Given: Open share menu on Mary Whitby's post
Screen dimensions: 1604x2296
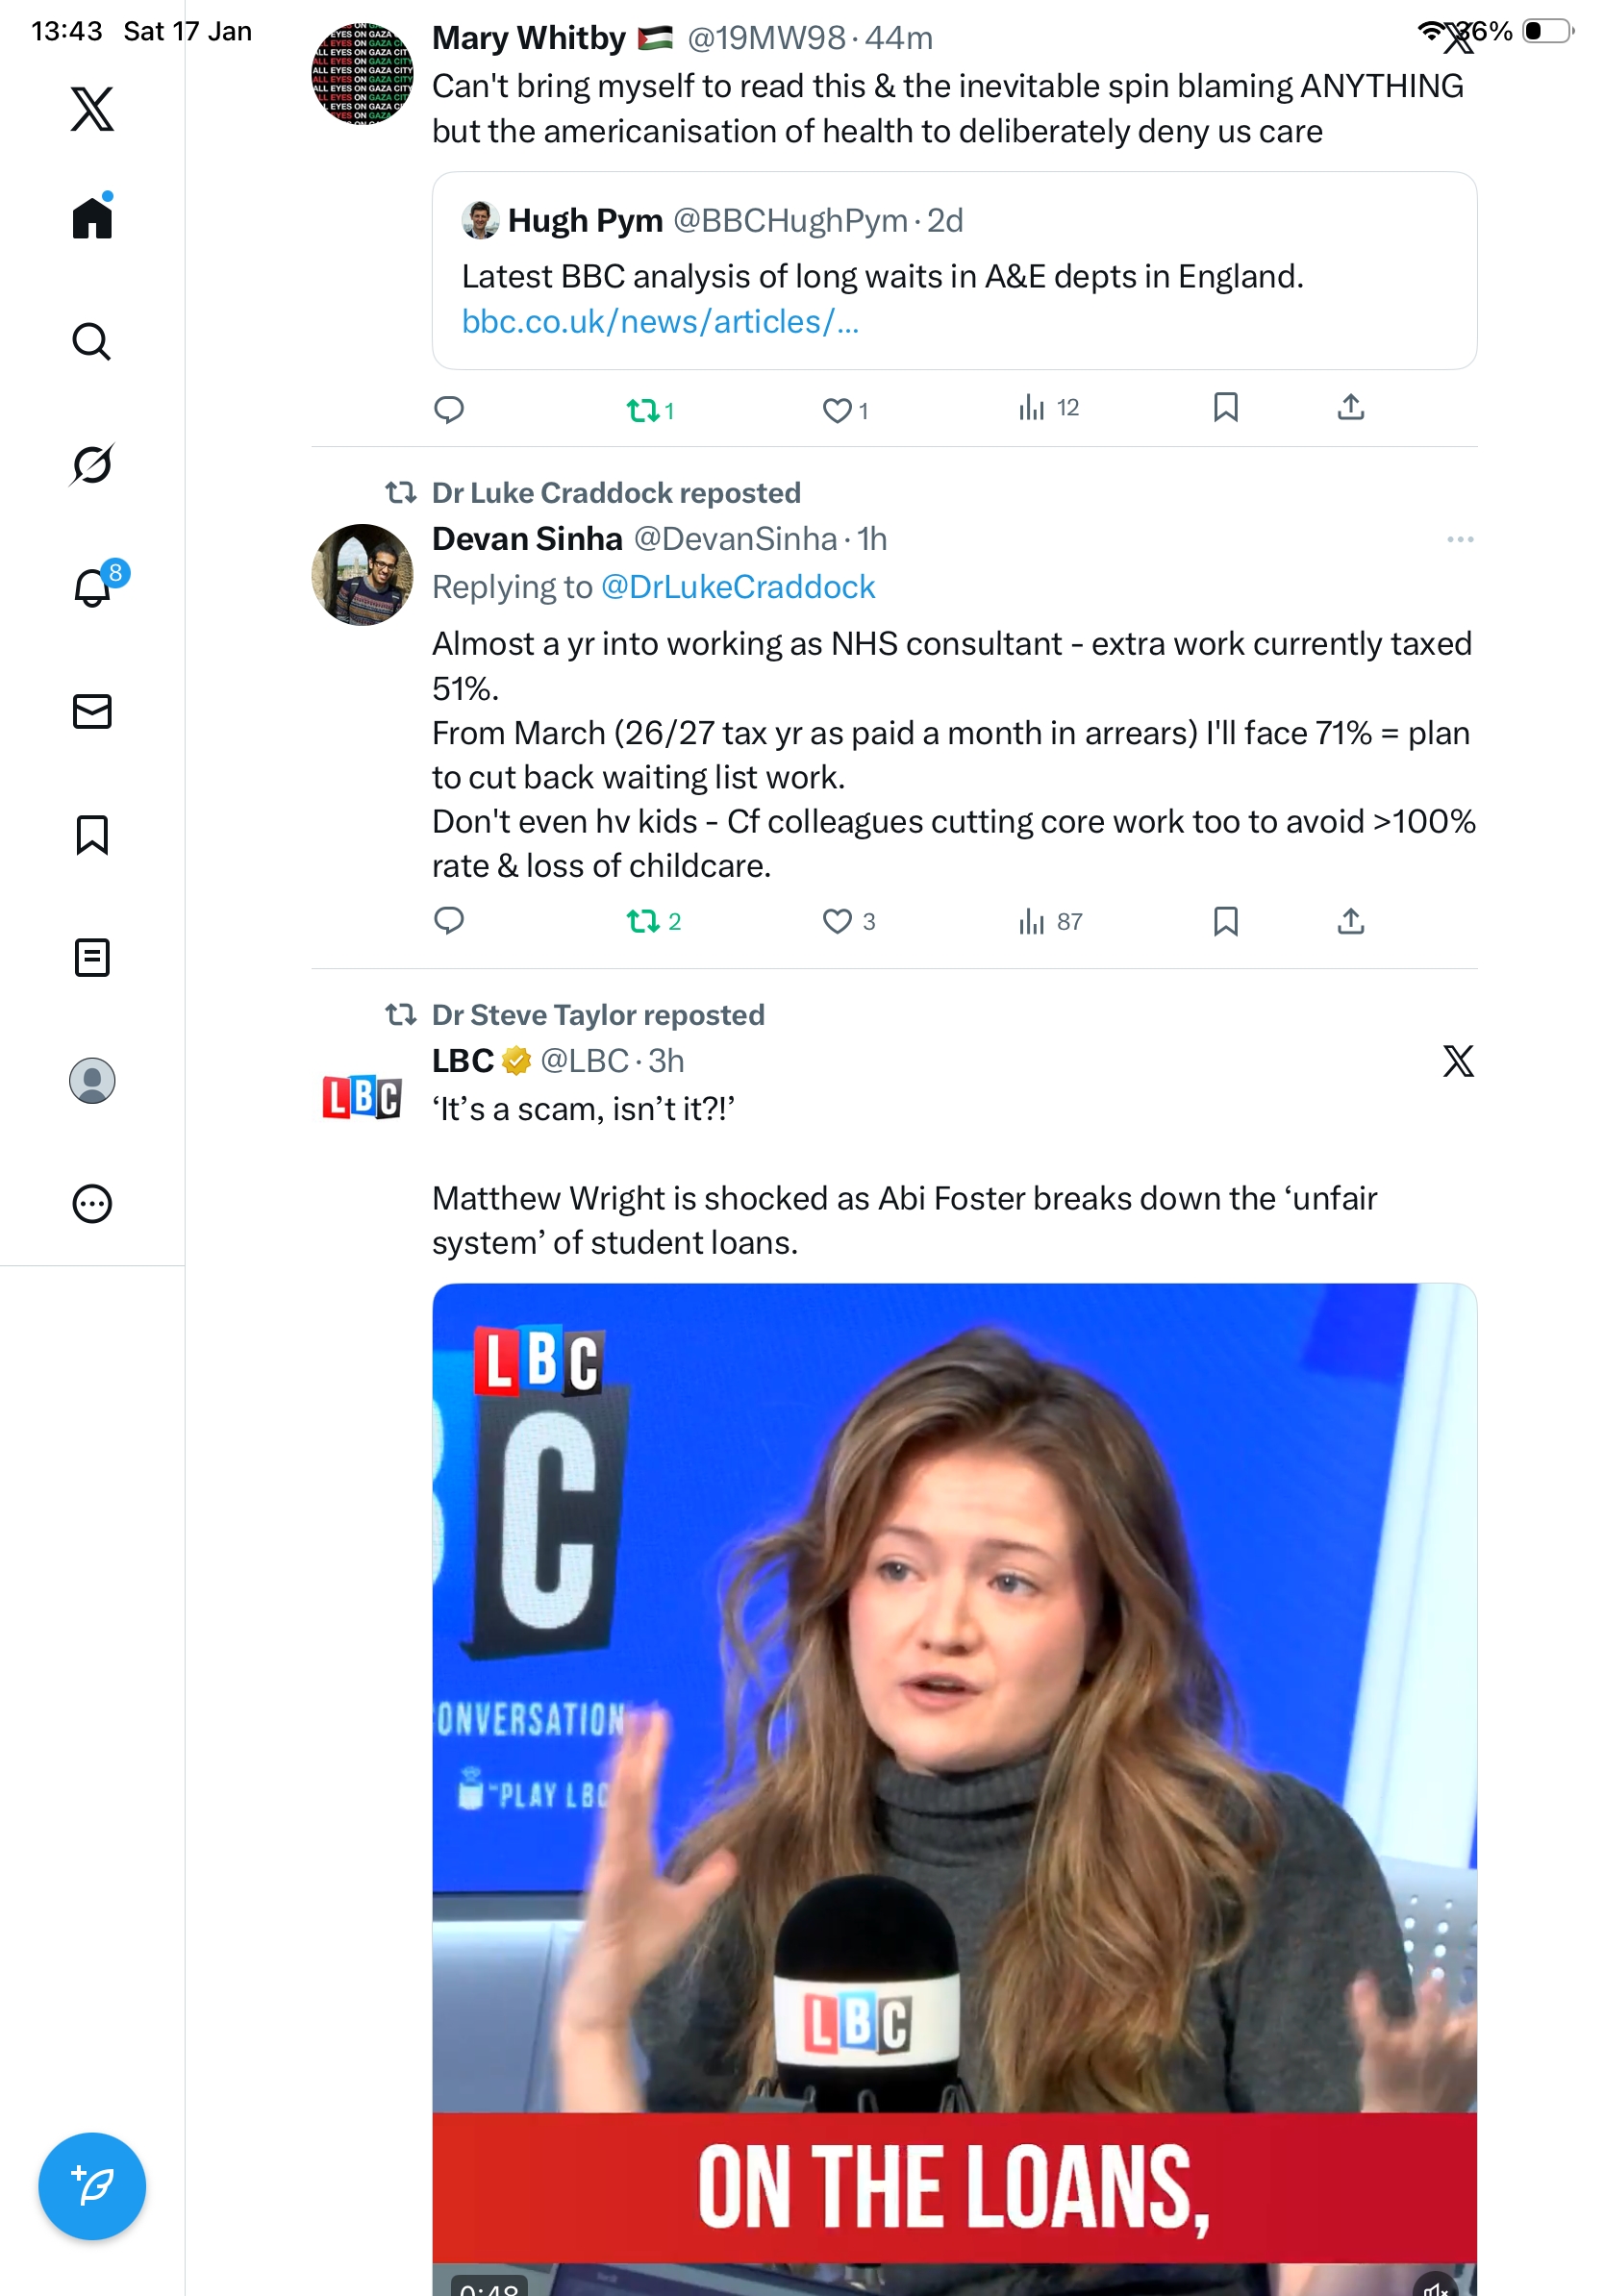Looking at the screenshot, I should click(1350, 408).
